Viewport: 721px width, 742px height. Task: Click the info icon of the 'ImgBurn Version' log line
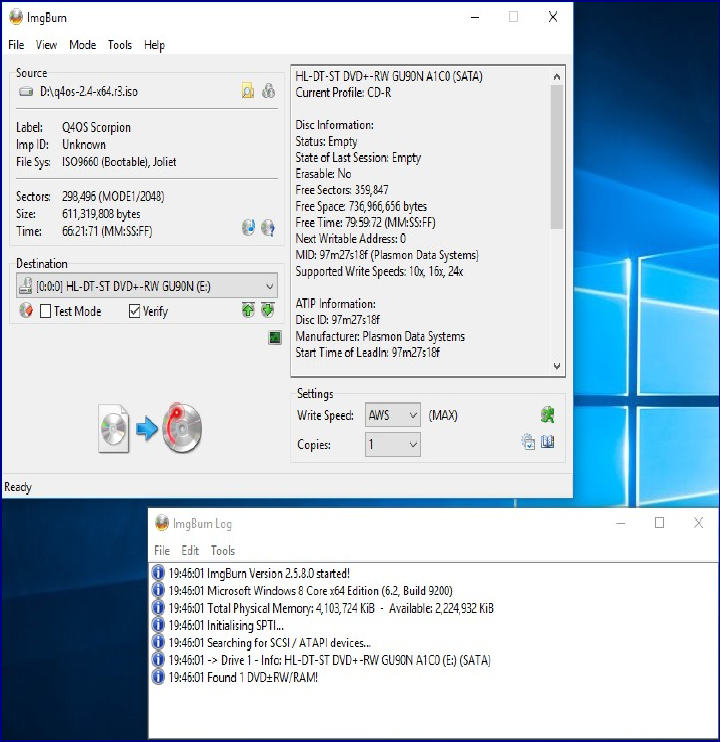[x=158, y=573]
